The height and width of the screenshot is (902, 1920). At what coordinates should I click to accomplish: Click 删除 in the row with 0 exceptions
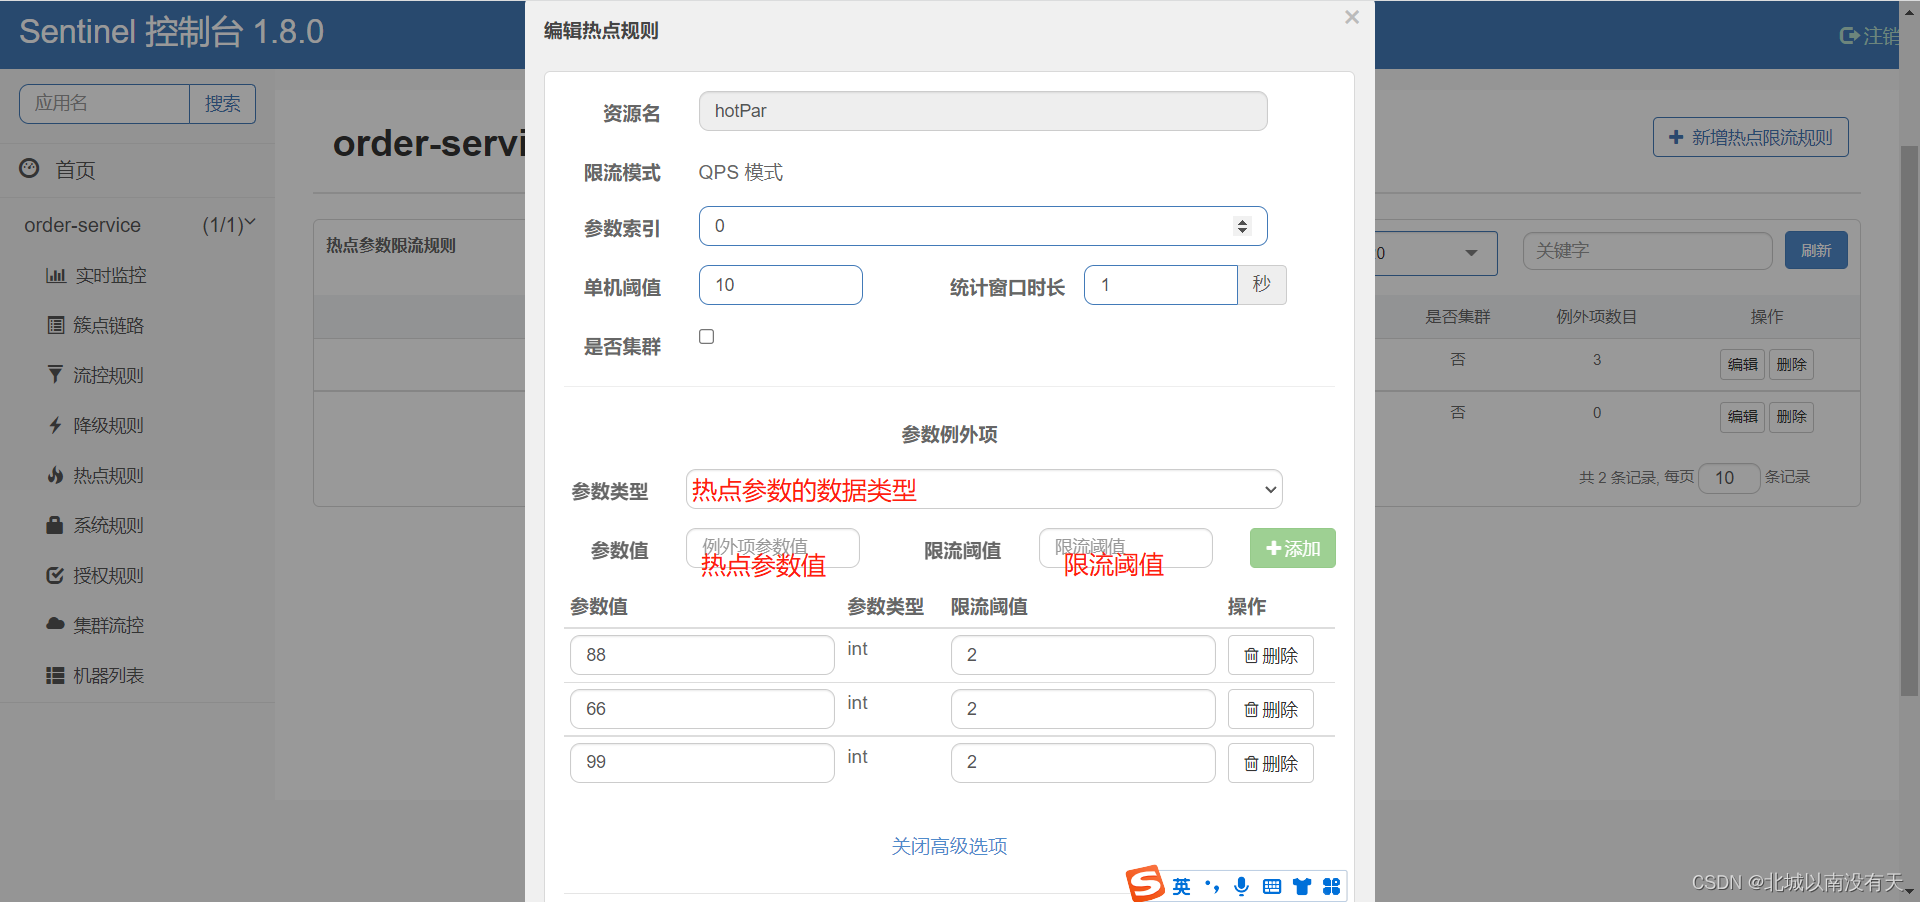pos(1791,416)
